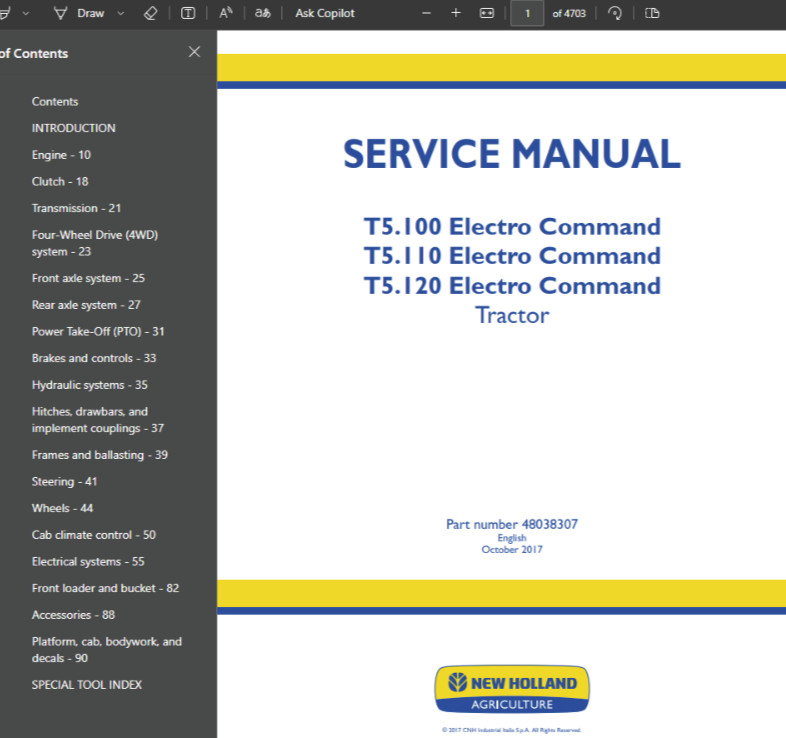Viewport: 786px width, 738px height.
Task: Go to Front loader and bucket - 82
Action: coord(105,588)
